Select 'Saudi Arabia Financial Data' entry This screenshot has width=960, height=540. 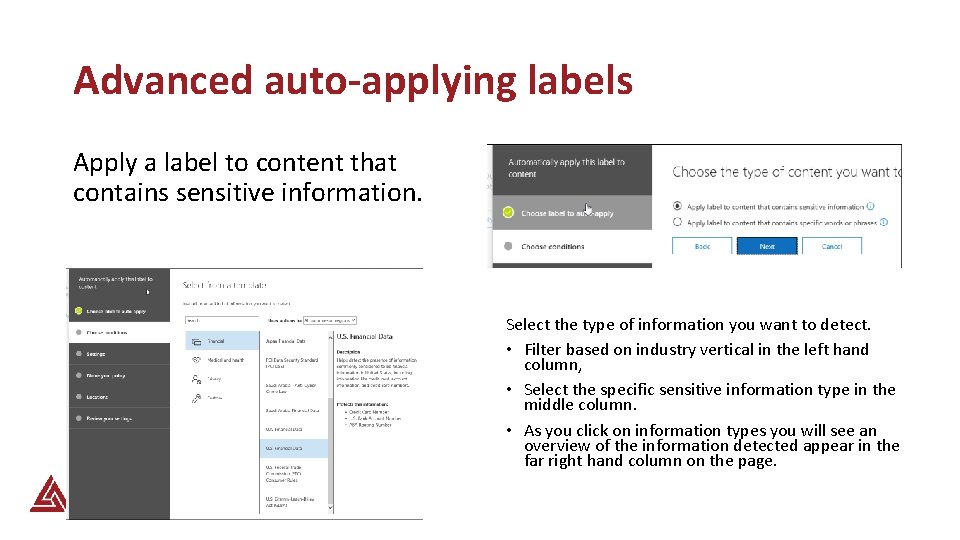coord(294,410)
